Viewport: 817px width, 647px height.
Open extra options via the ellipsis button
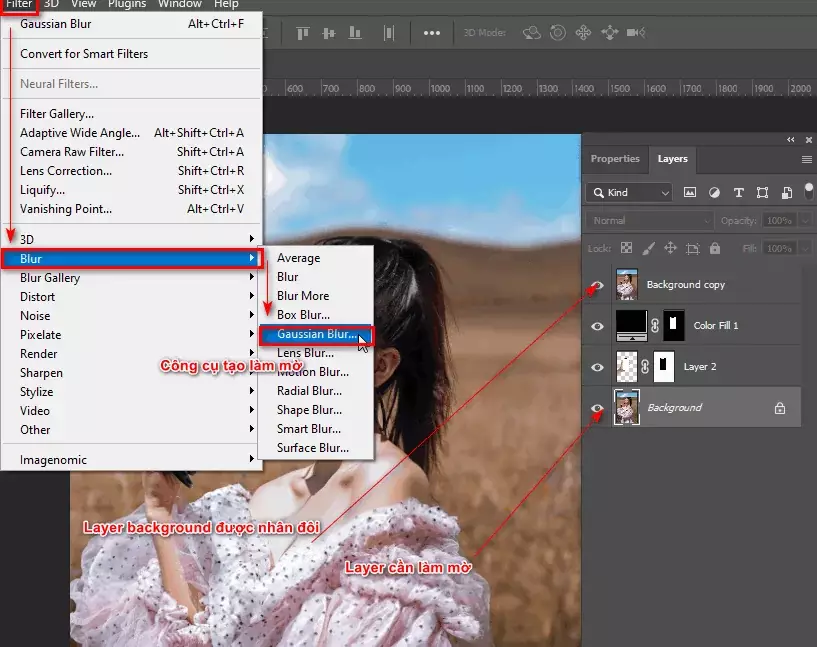click(433, 32)
